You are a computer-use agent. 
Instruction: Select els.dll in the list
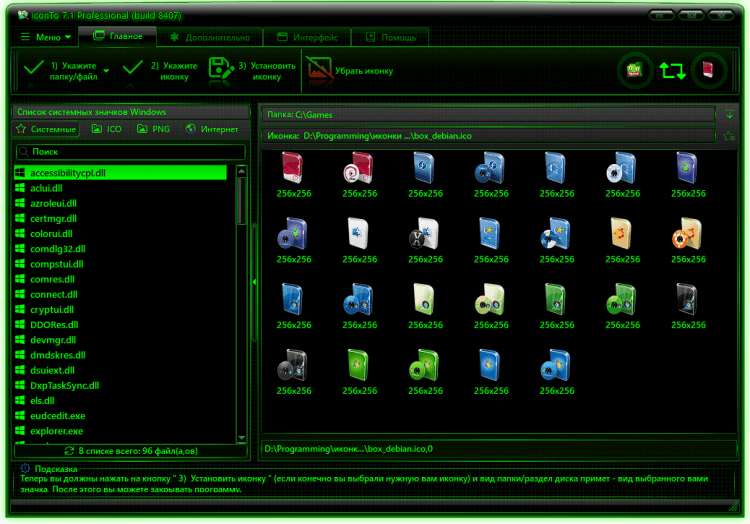coord(121,401)
